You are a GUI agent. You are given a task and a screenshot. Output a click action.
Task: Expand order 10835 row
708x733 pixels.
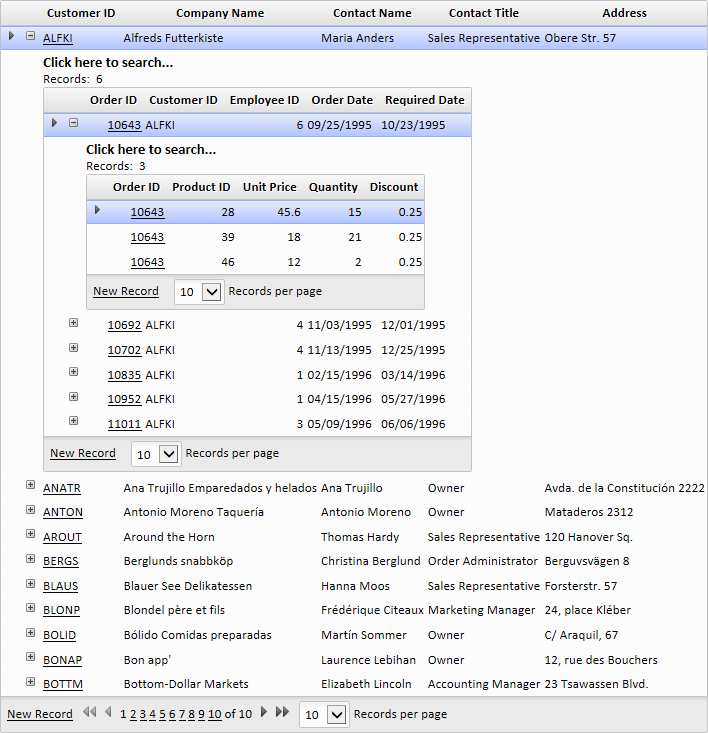(x=73, y=372)
